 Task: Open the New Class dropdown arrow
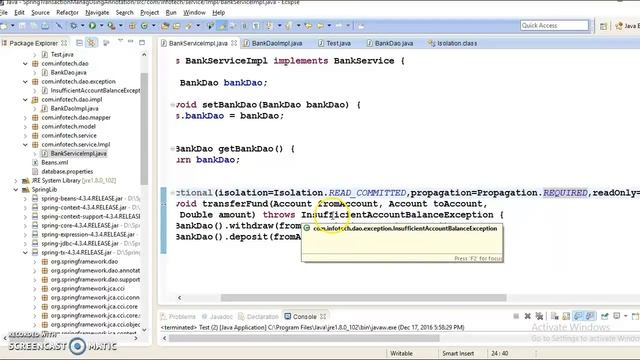(153, 26)
